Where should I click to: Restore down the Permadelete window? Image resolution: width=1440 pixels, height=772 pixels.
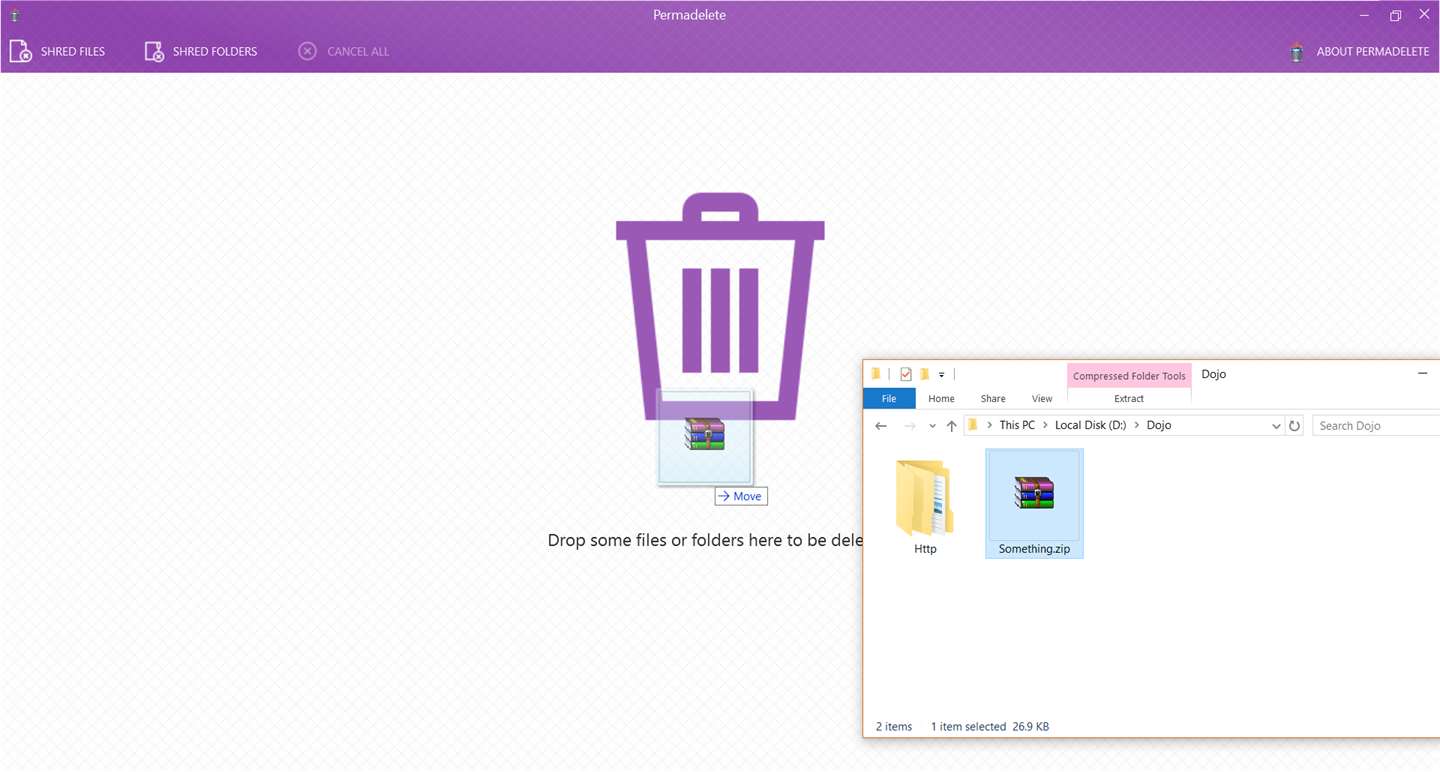click(x=1395, y=15)
